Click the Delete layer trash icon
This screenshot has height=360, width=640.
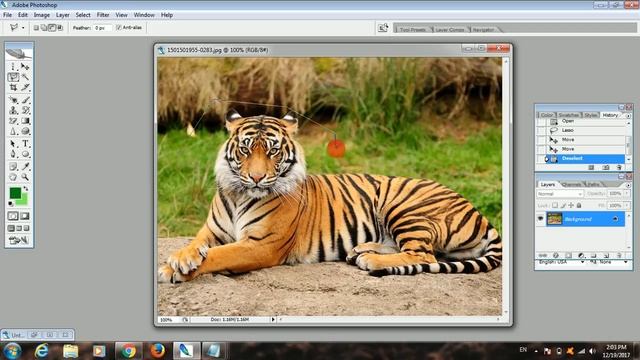point(619,256)
